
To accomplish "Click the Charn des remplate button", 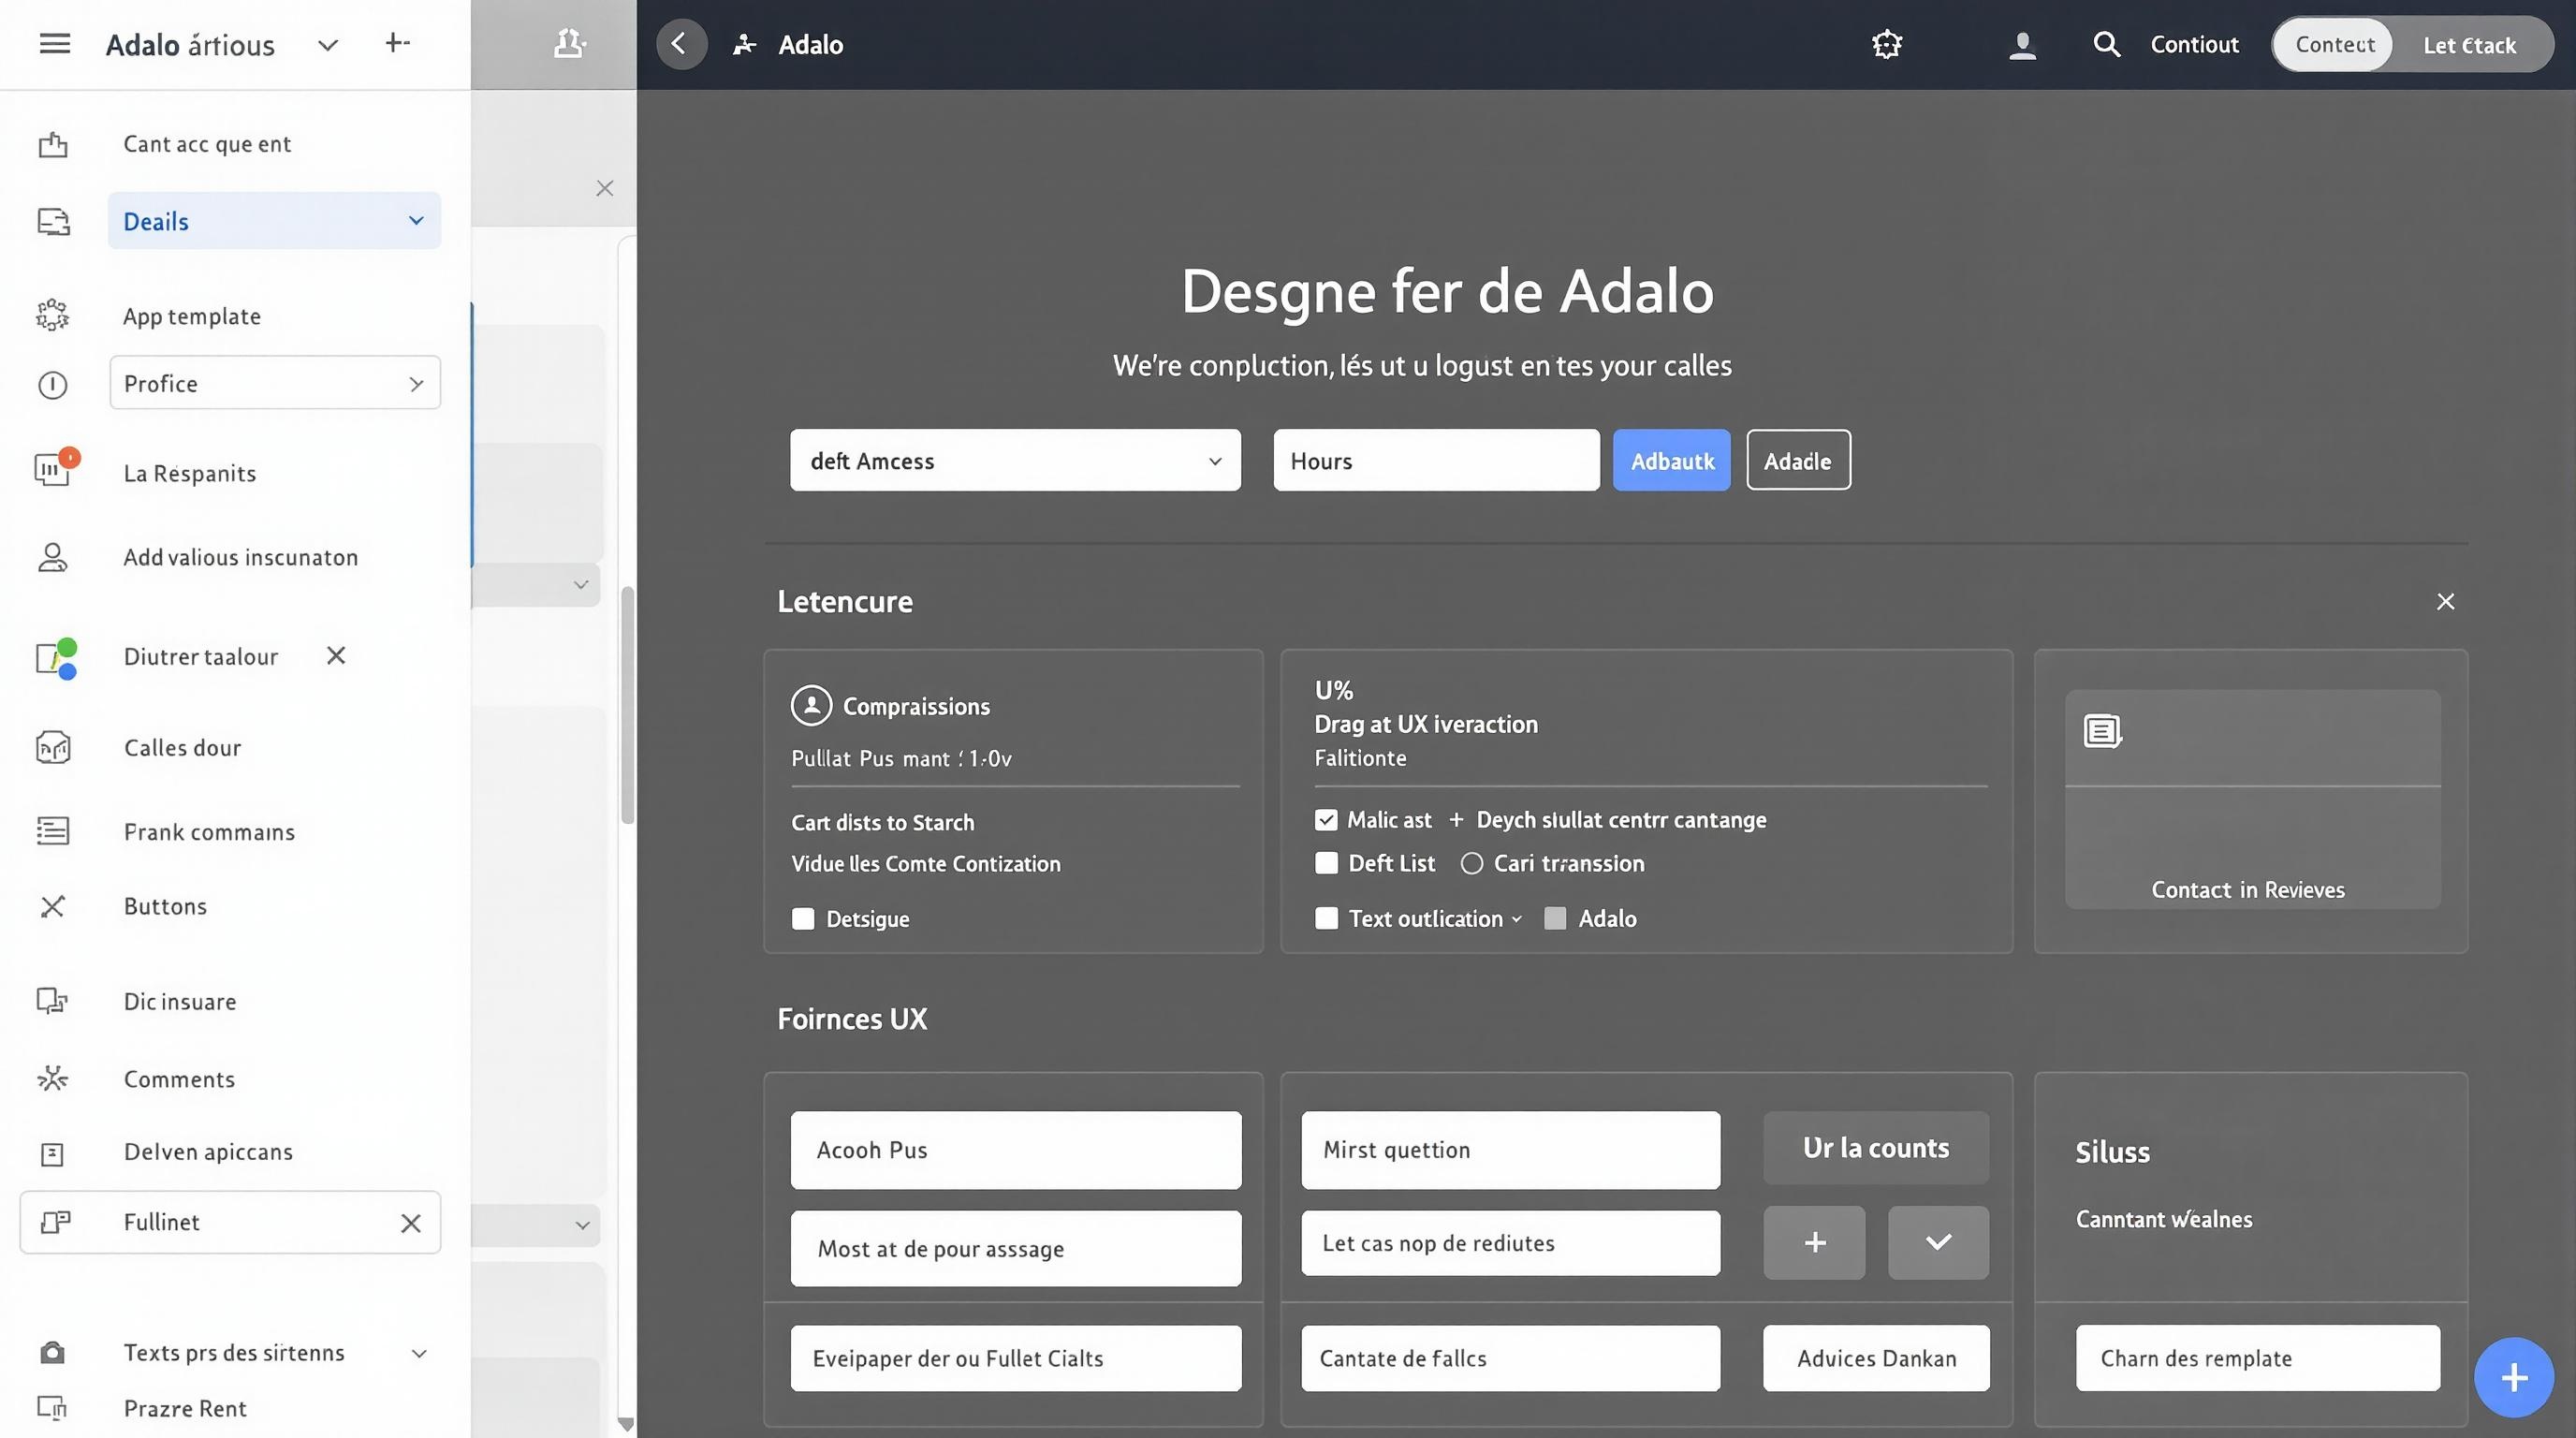I will [2257, 1358].
